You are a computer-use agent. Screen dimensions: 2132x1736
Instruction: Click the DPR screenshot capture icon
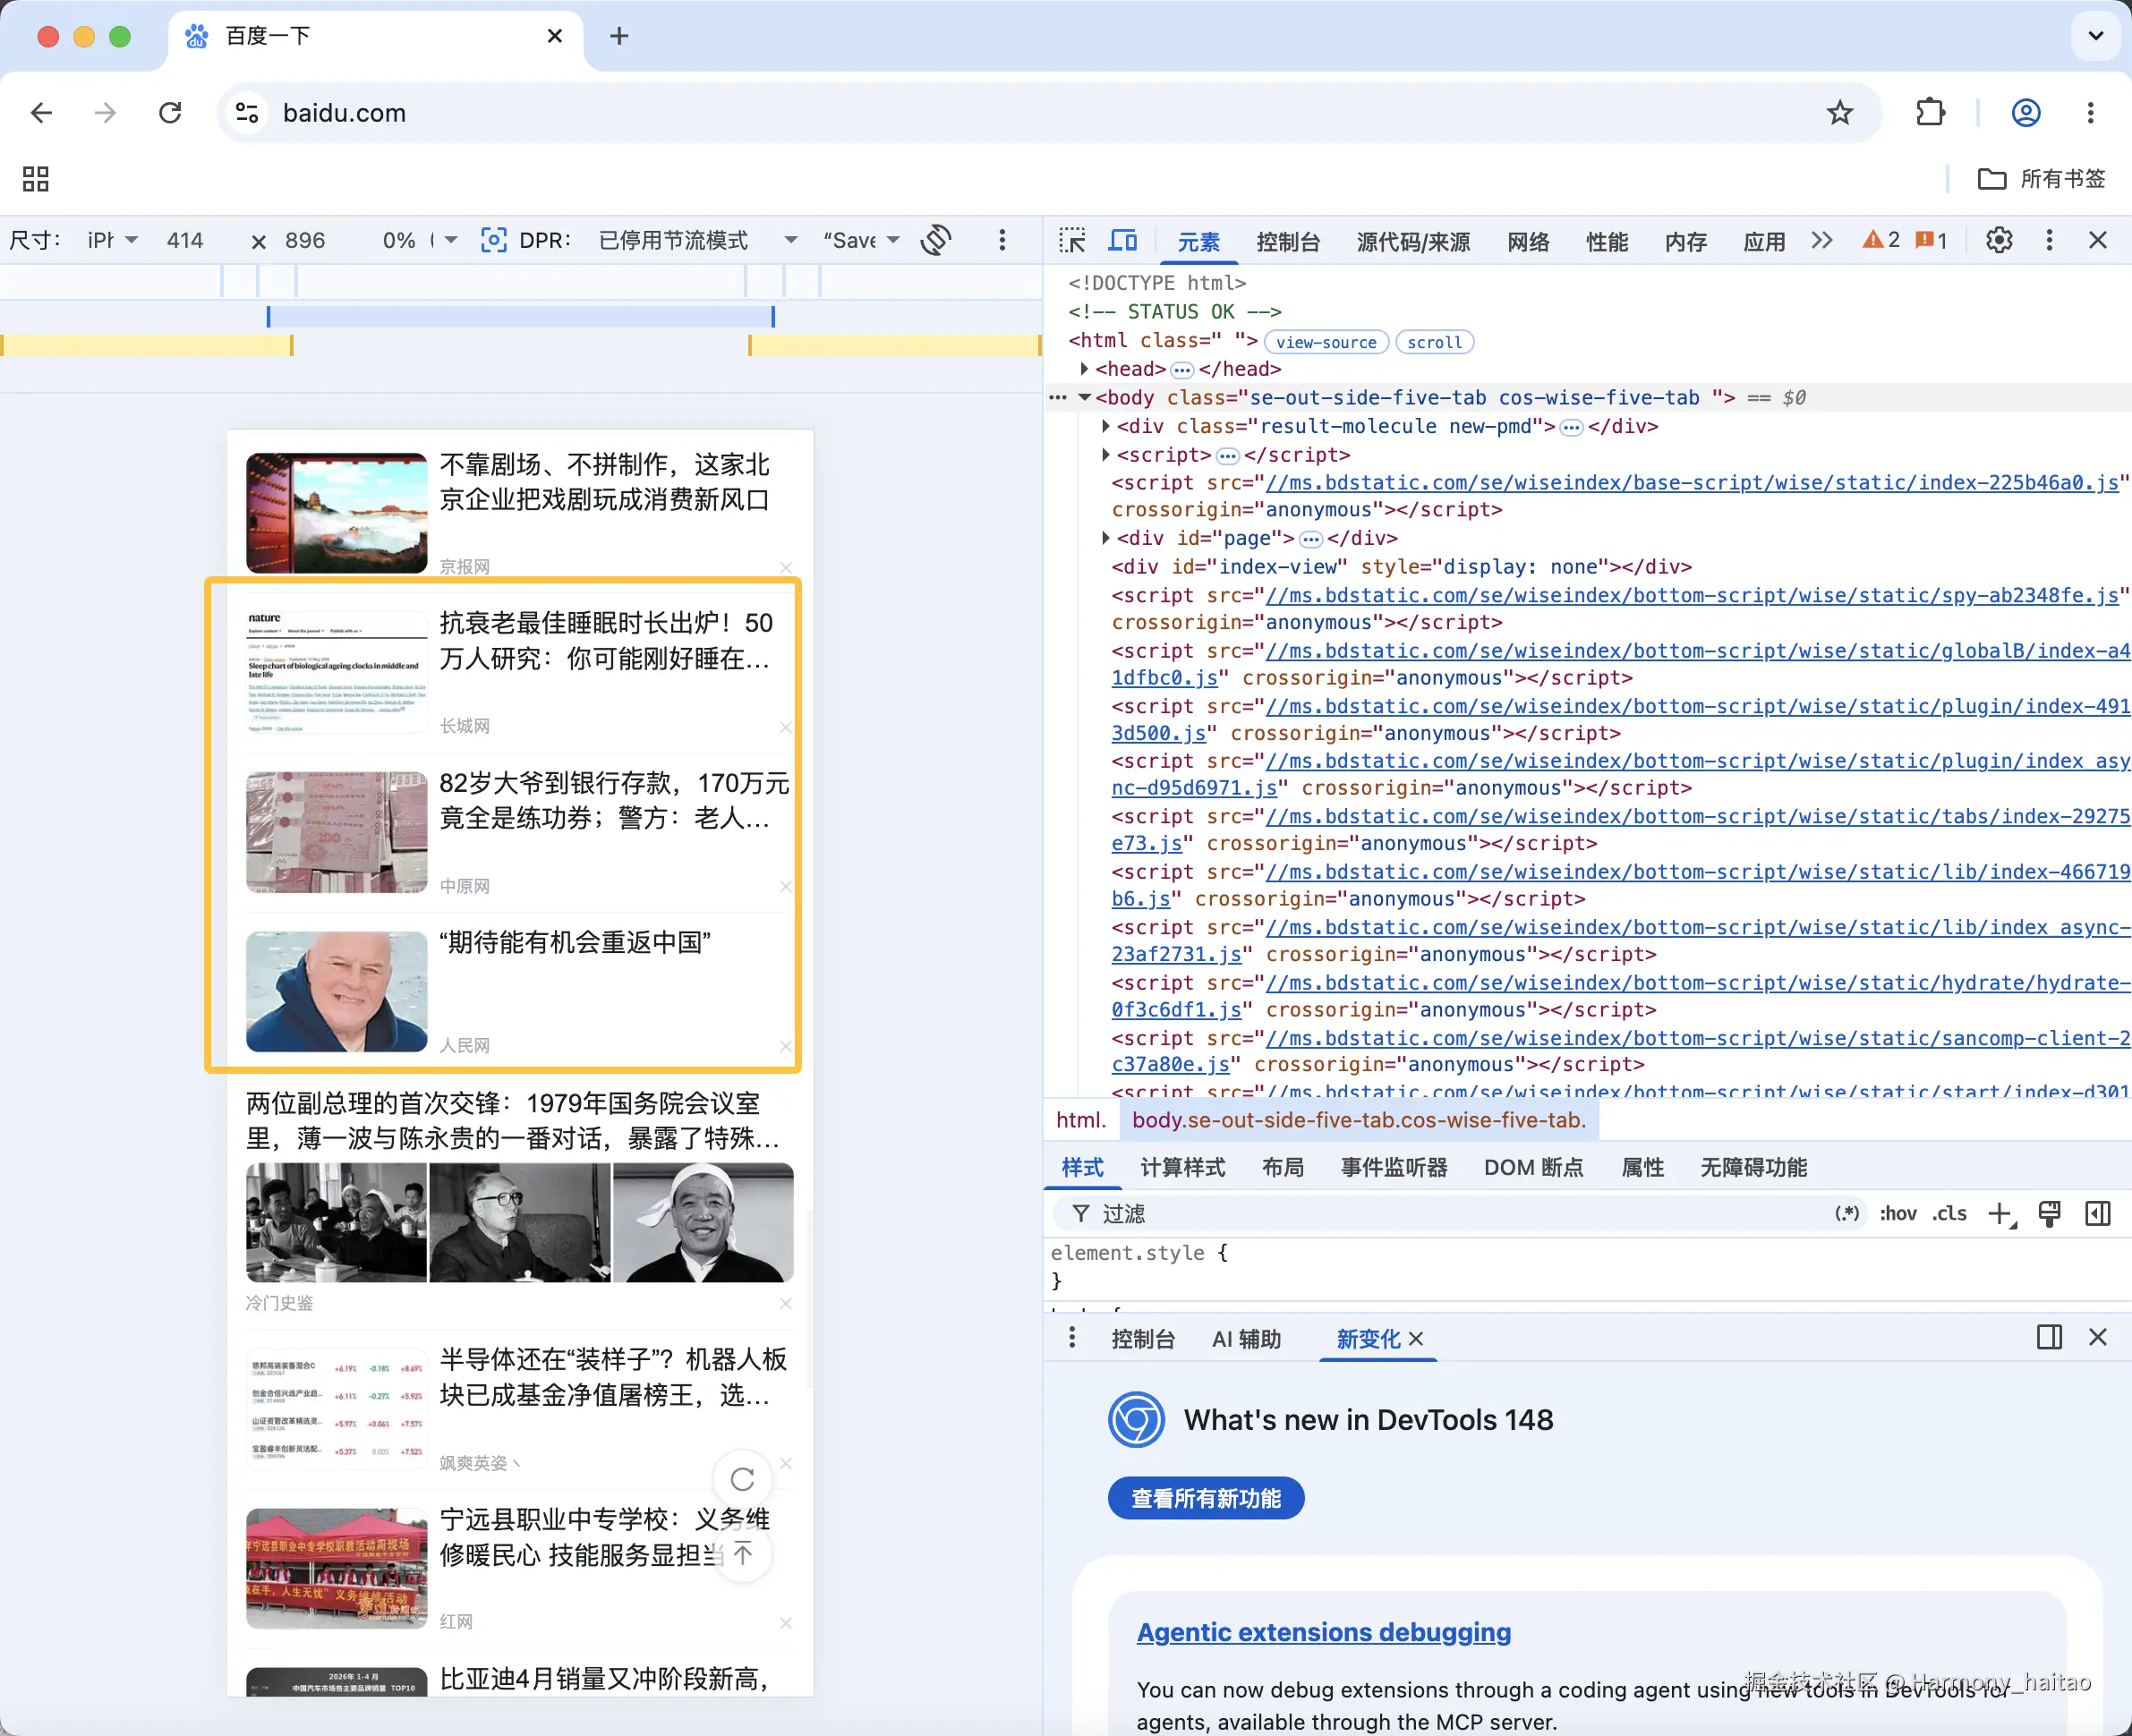click(493, 240)
